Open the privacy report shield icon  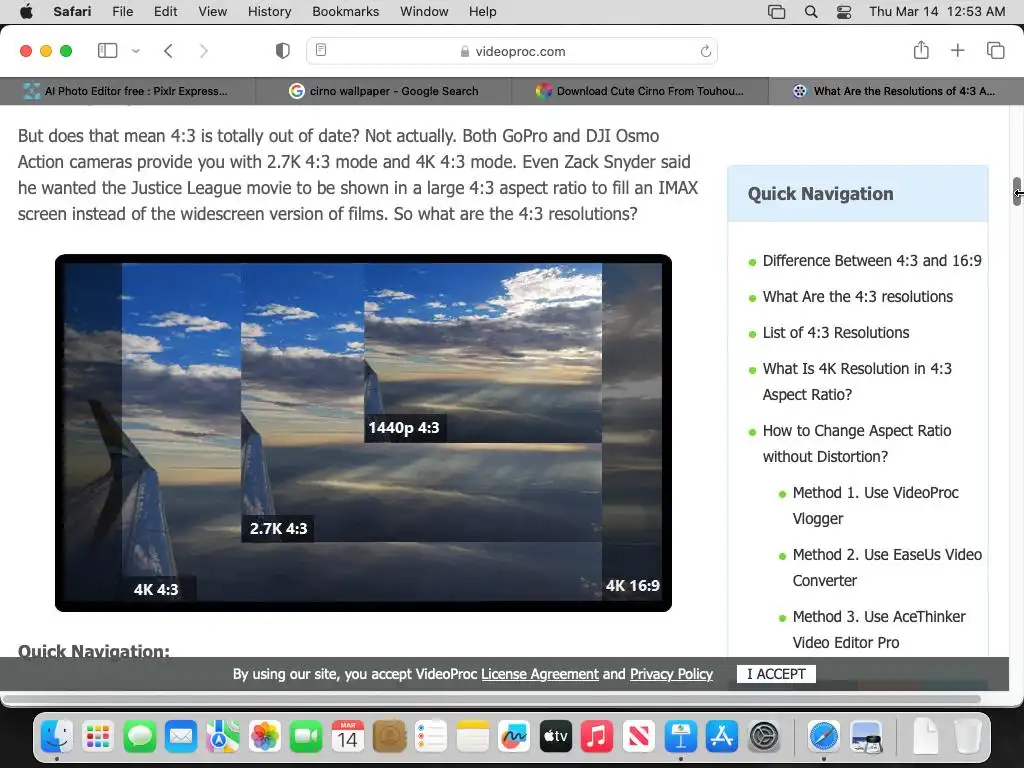283,51
